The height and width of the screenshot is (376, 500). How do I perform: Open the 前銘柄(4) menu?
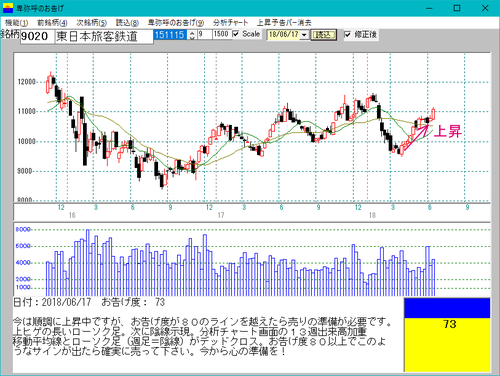point(52,23)
